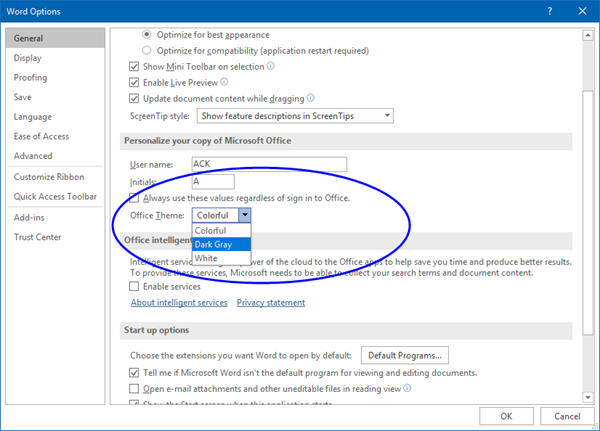Toggle Show Mini Toolbar on selection
600x431 pixels.
click(134, 67)
